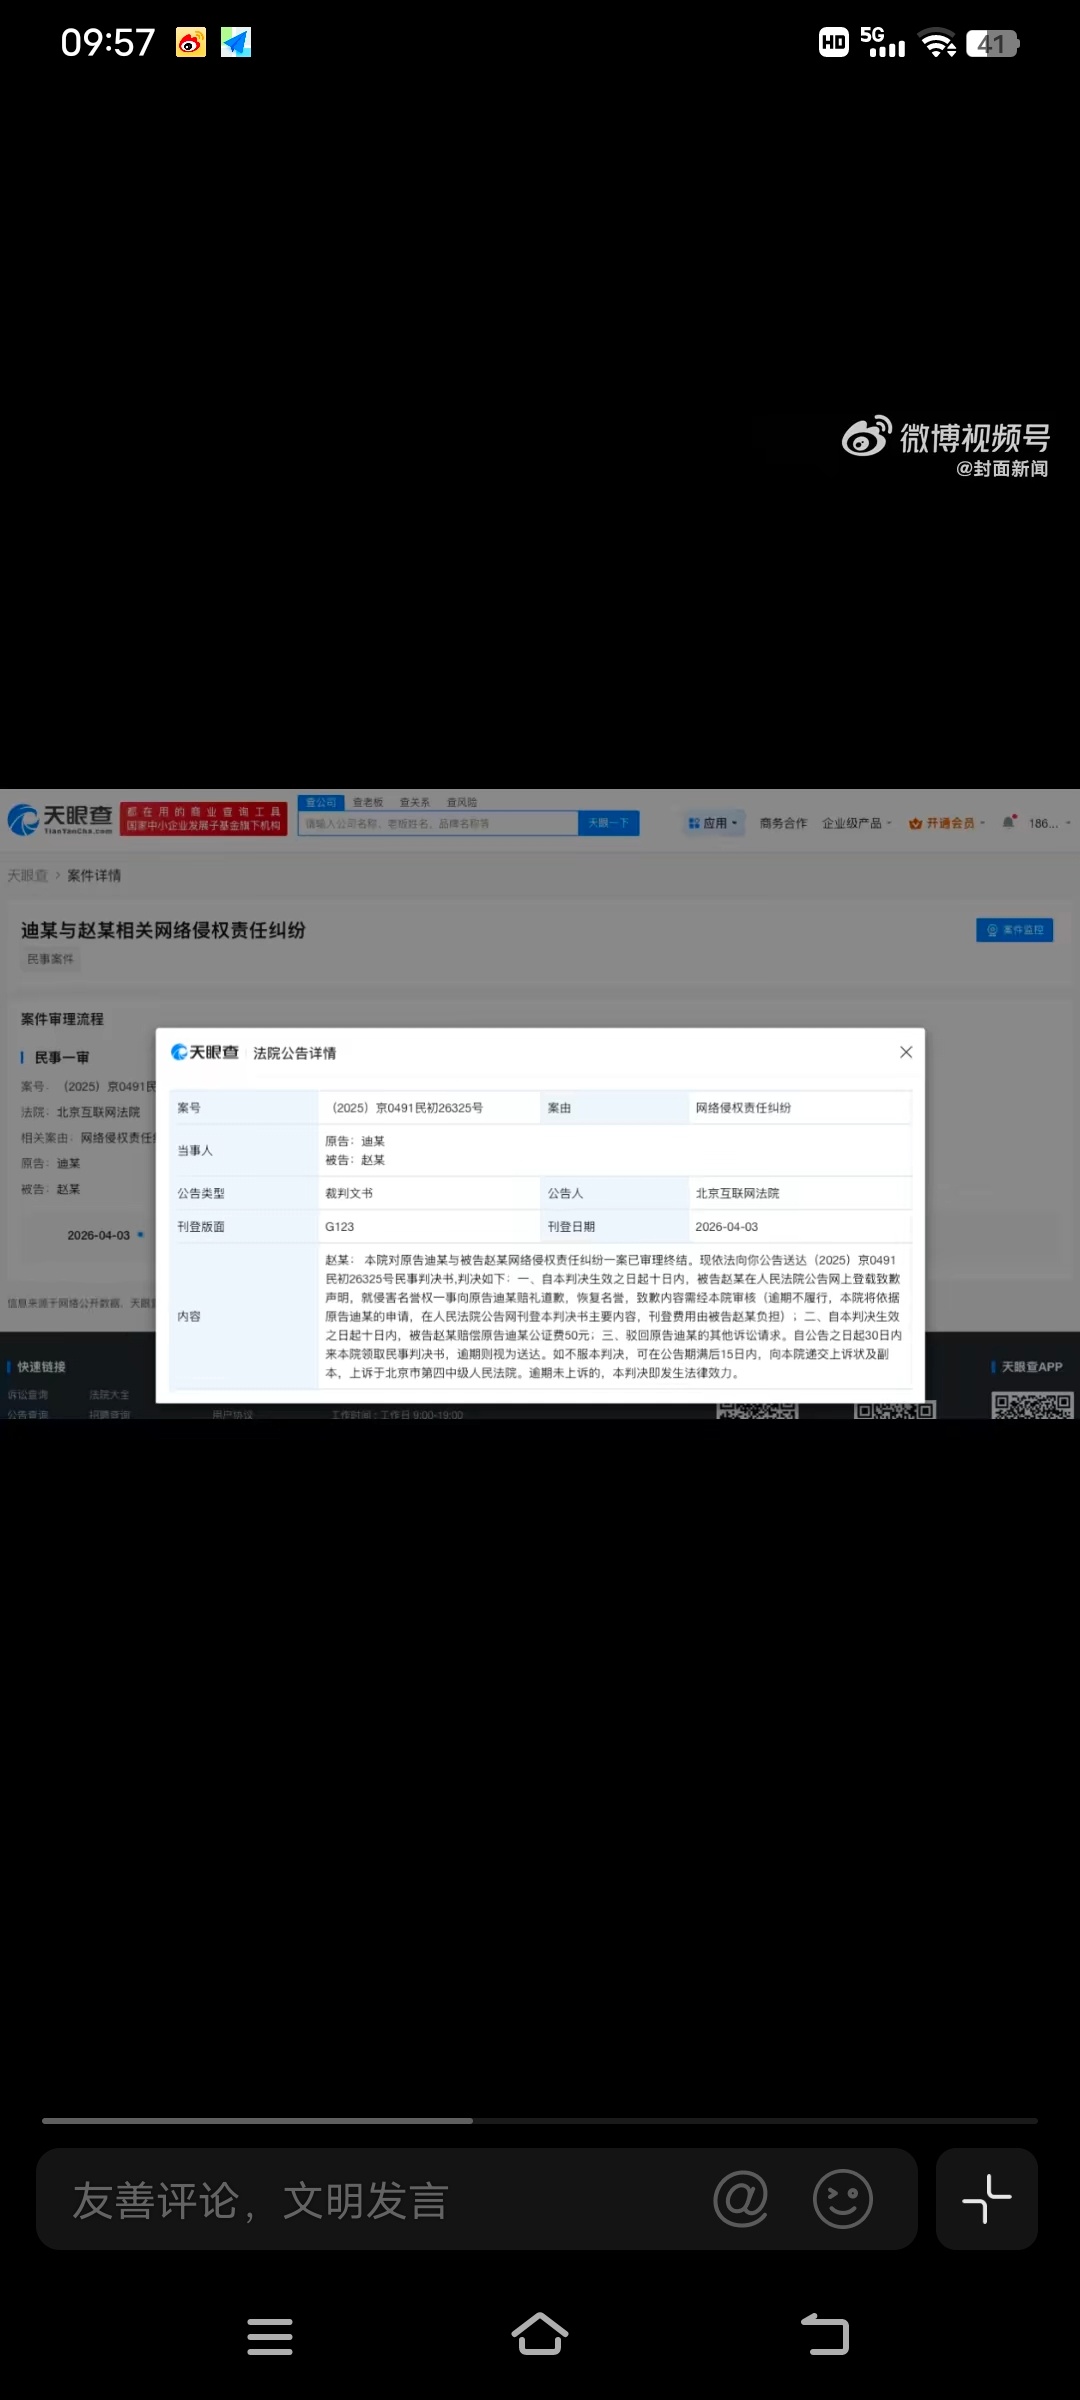
Task: Open the 应用 dropdown in video
Action: click(713, 823)
